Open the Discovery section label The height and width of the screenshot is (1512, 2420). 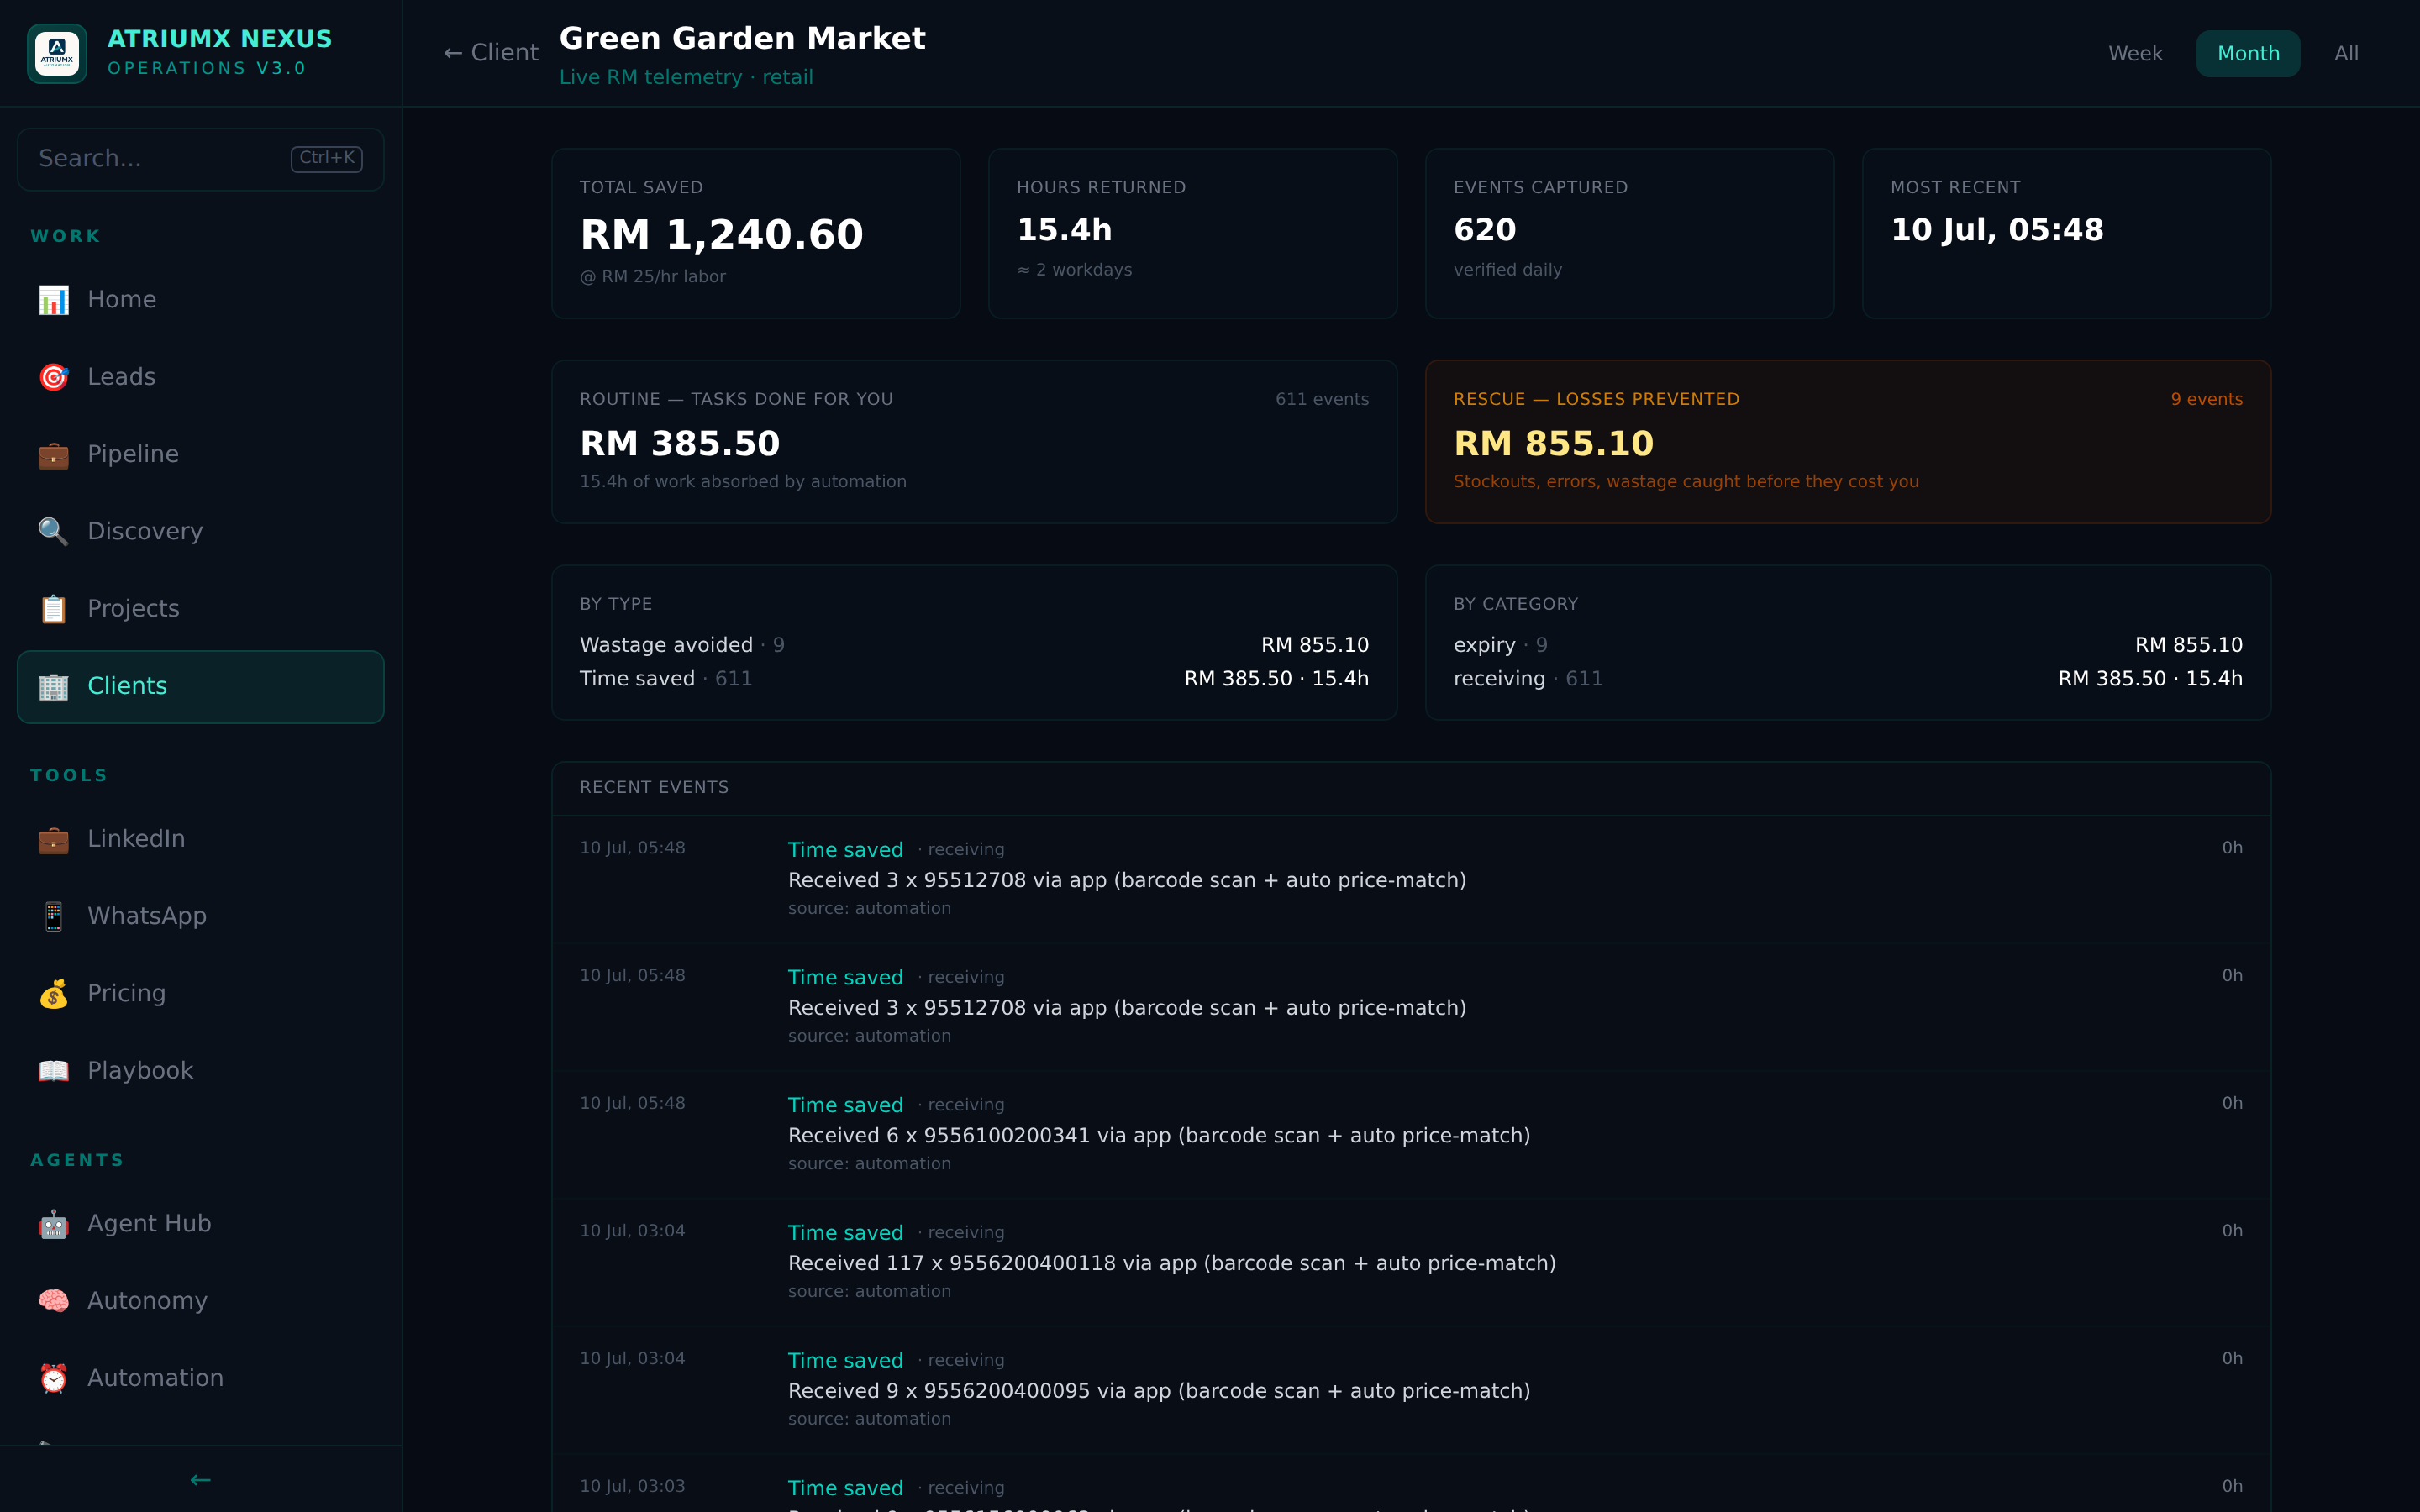145,531
